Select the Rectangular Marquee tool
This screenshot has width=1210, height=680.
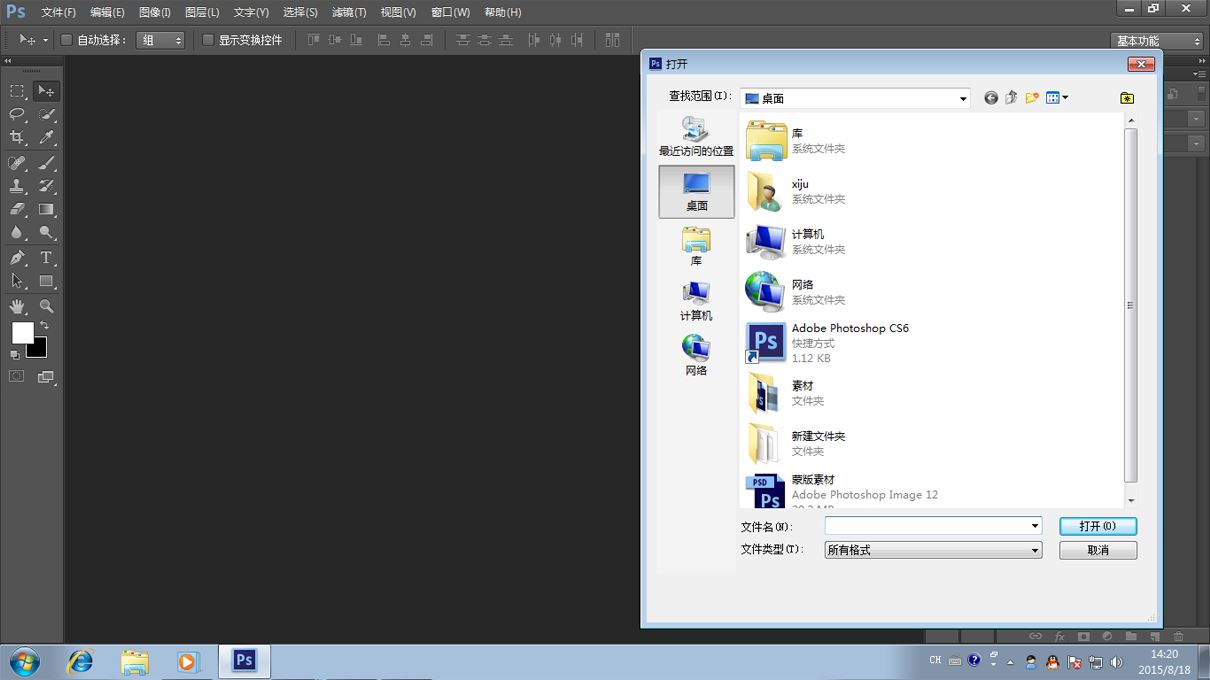[x=17, y=91]
